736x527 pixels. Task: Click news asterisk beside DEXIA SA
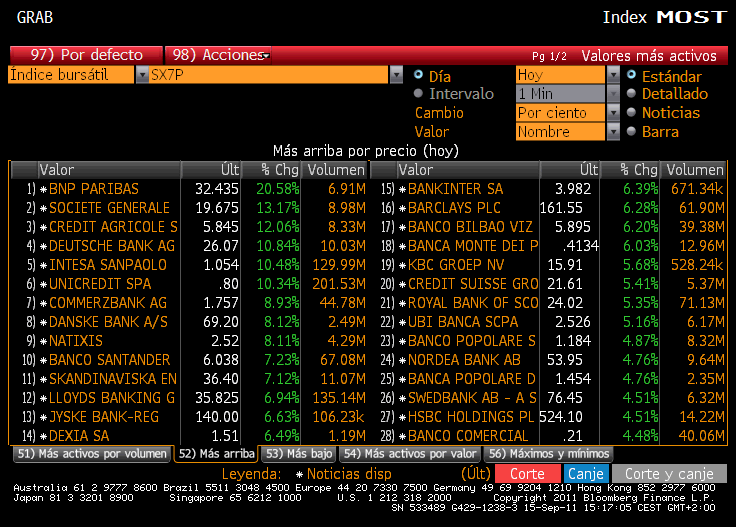[x=43, y=436]
